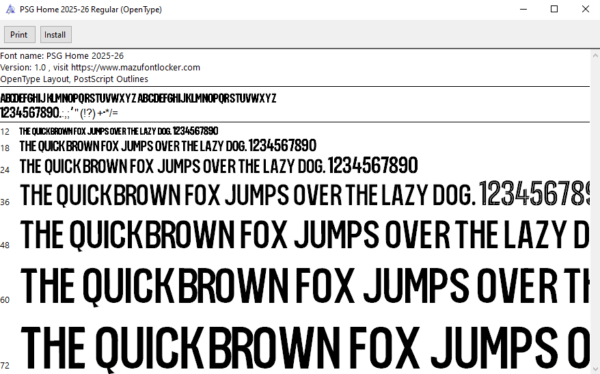Click the size label '24'
This screenshot has width=600, height=374.
(5, 170)
